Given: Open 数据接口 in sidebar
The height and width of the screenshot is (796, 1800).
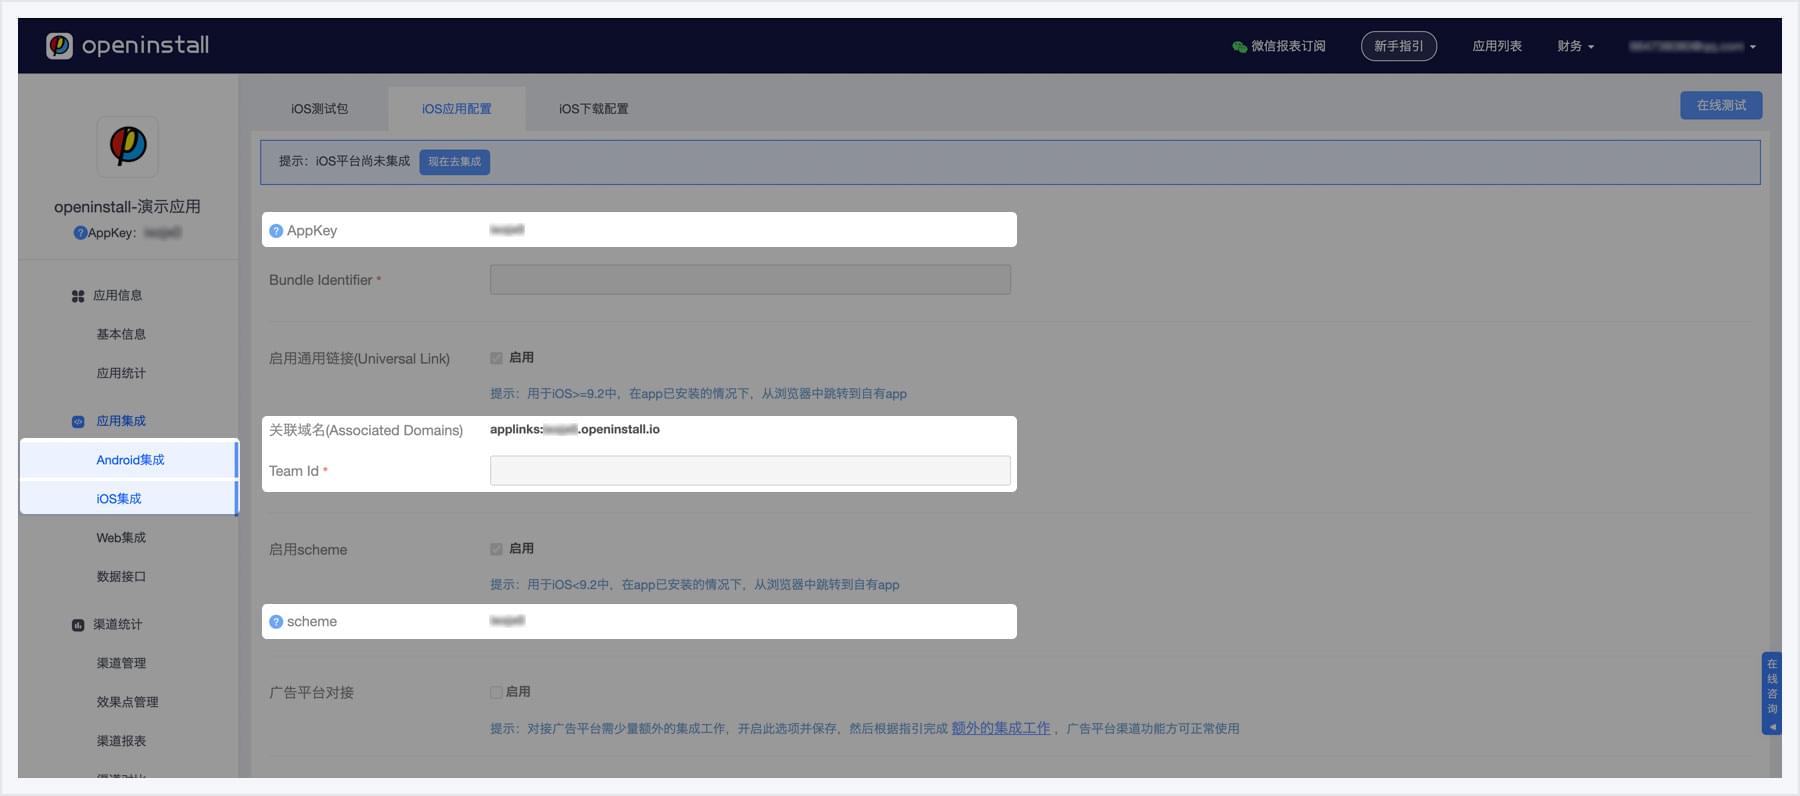Looking at the screenshot, I should 121,577.
